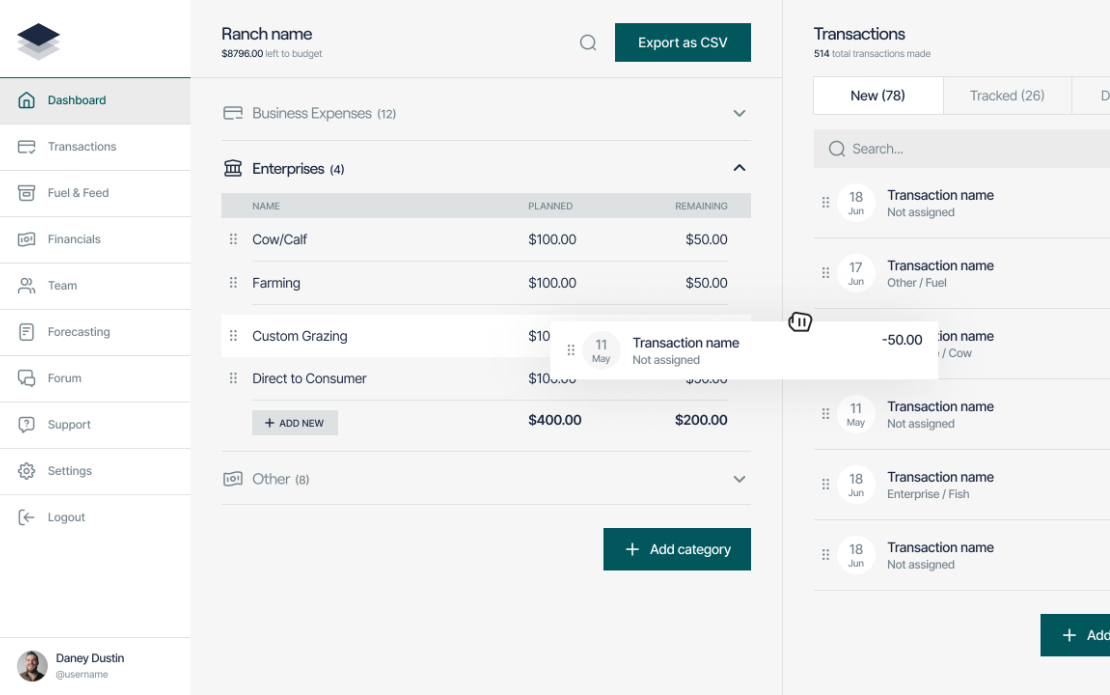This screenshot has height=695, width=1110.
Task: Click the Forum chat bubbles icon
Action: tap(26, 378)
